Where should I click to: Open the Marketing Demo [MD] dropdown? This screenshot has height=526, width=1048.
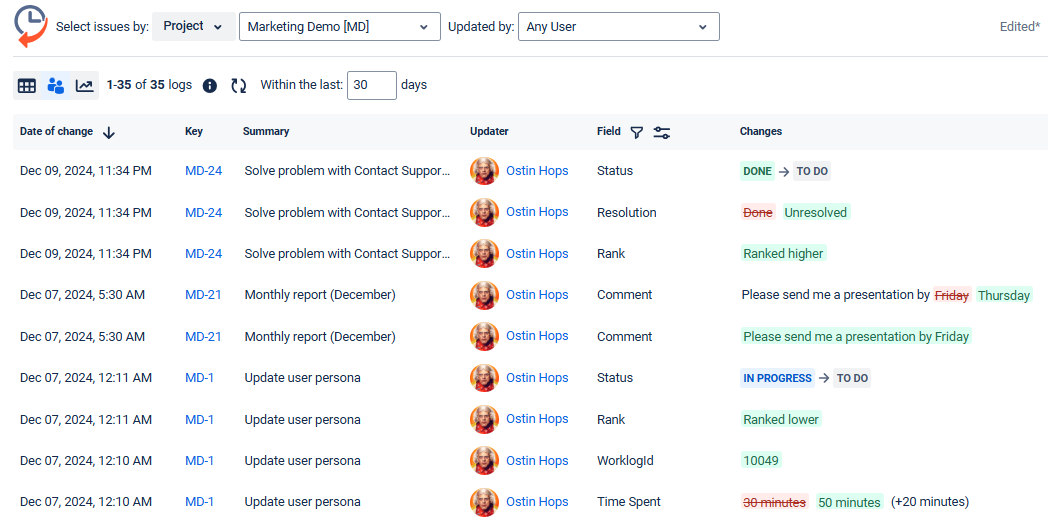(x=339, y=27)
